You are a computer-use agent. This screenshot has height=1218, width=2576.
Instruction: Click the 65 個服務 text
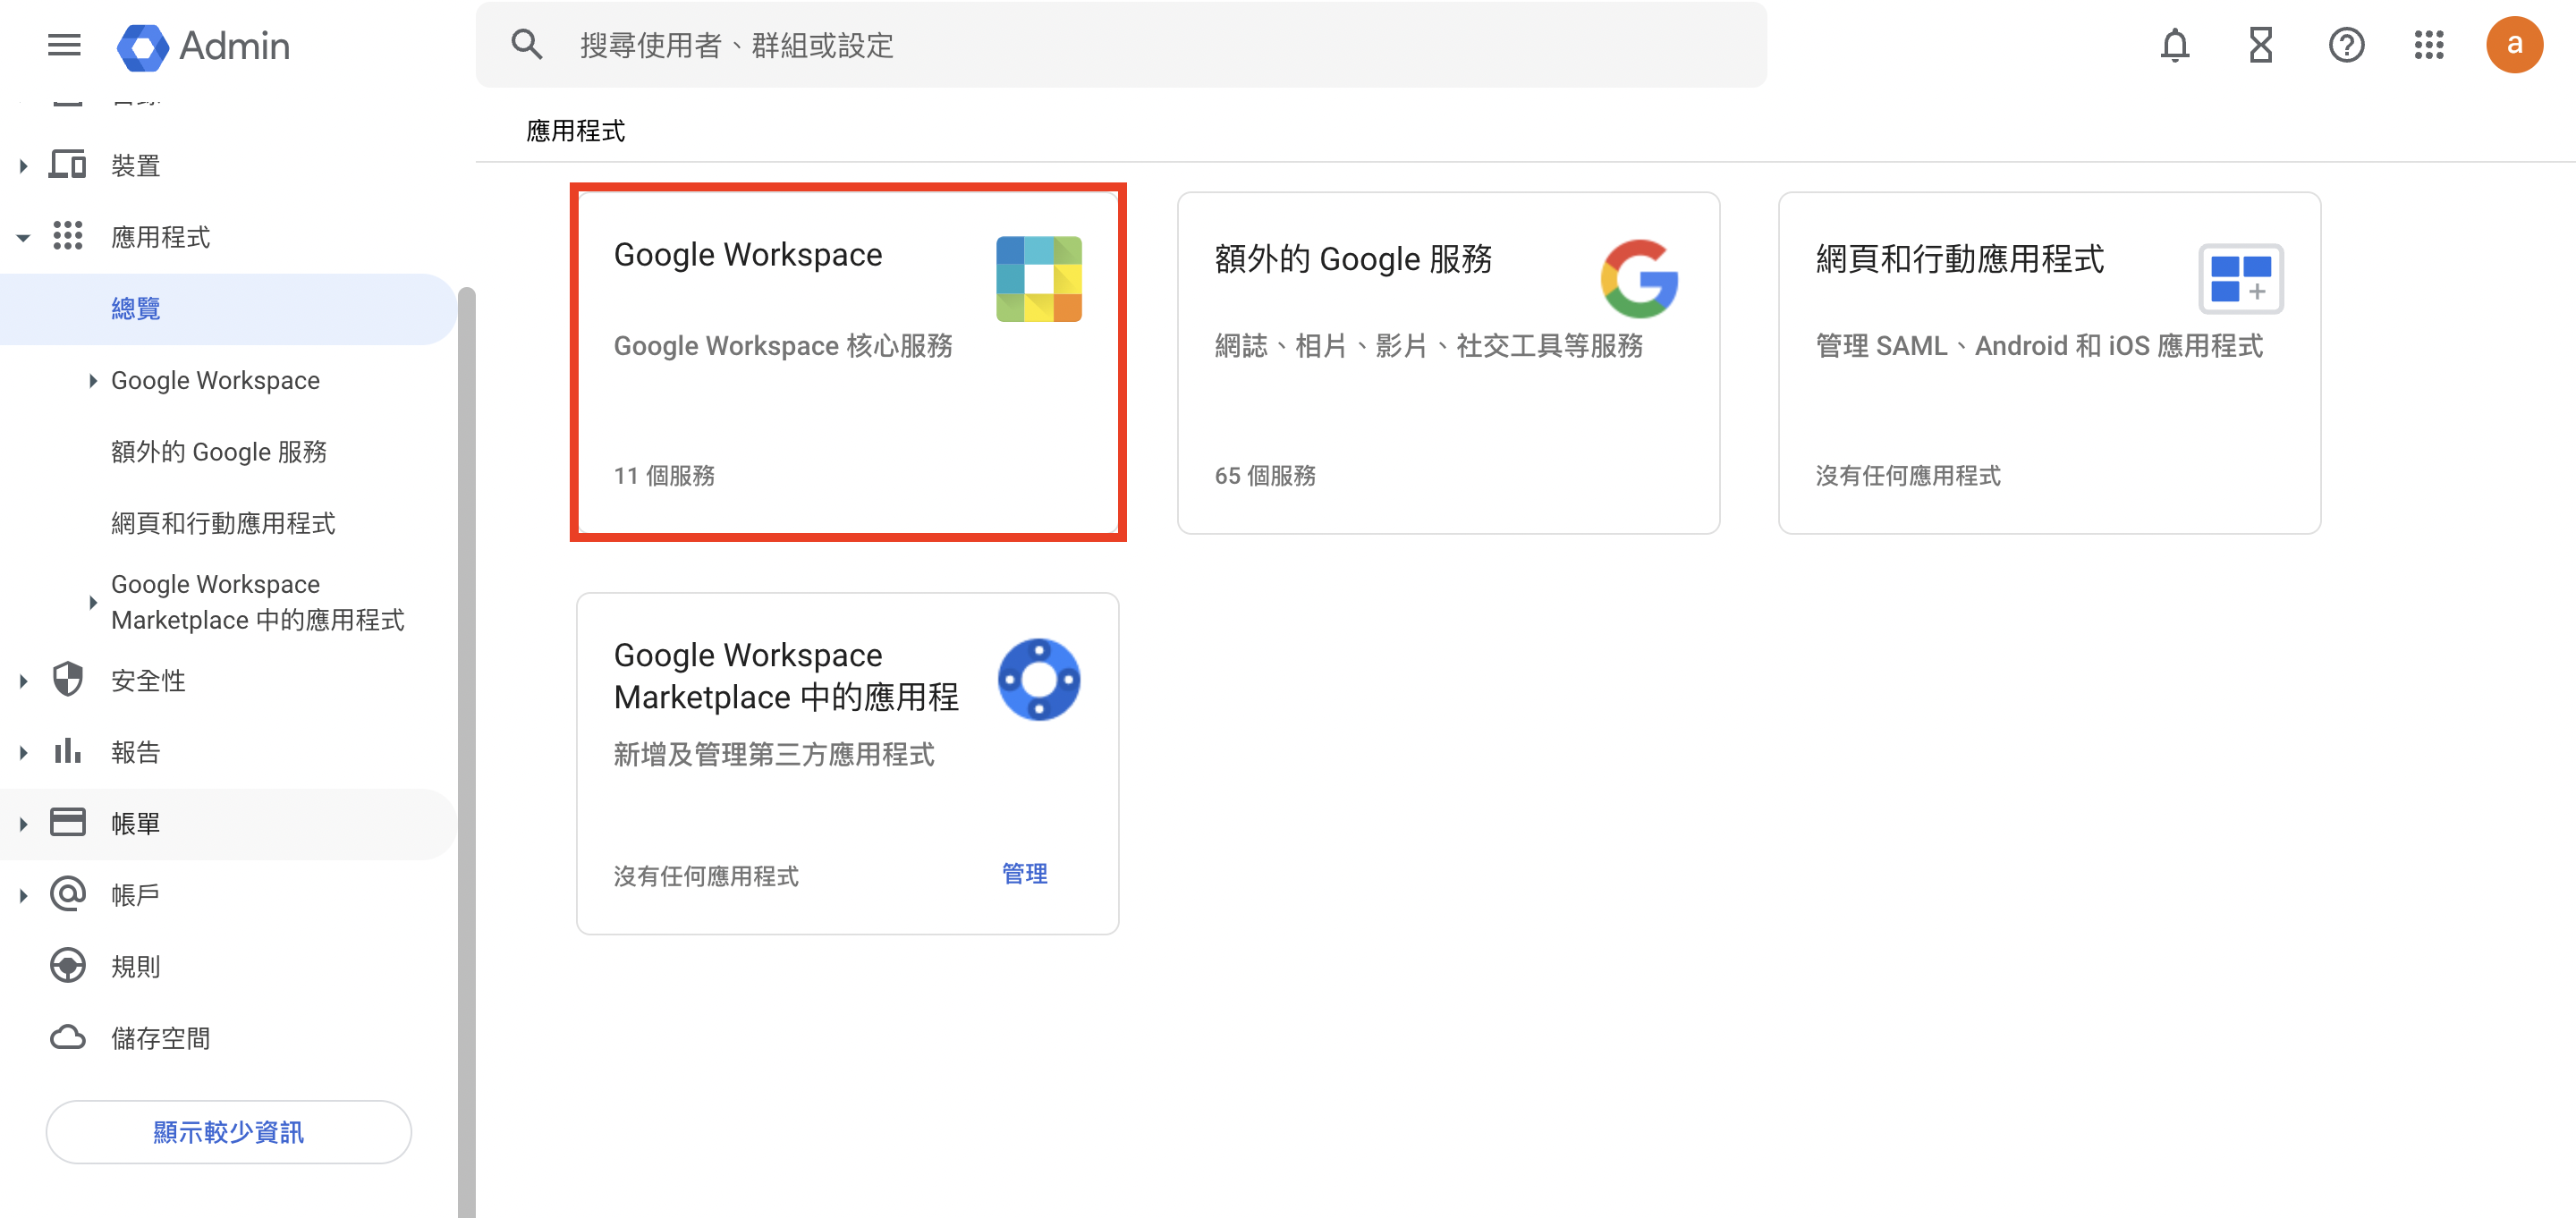1265,476
